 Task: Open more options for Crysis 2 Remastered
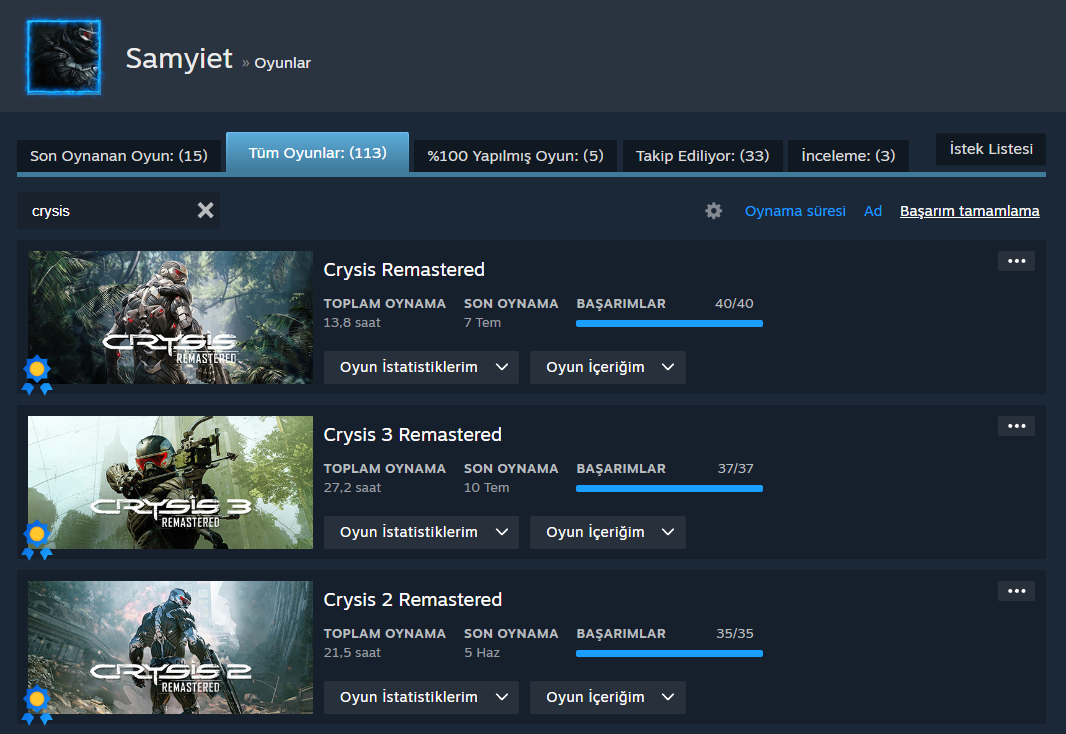tap(1016, 591)
